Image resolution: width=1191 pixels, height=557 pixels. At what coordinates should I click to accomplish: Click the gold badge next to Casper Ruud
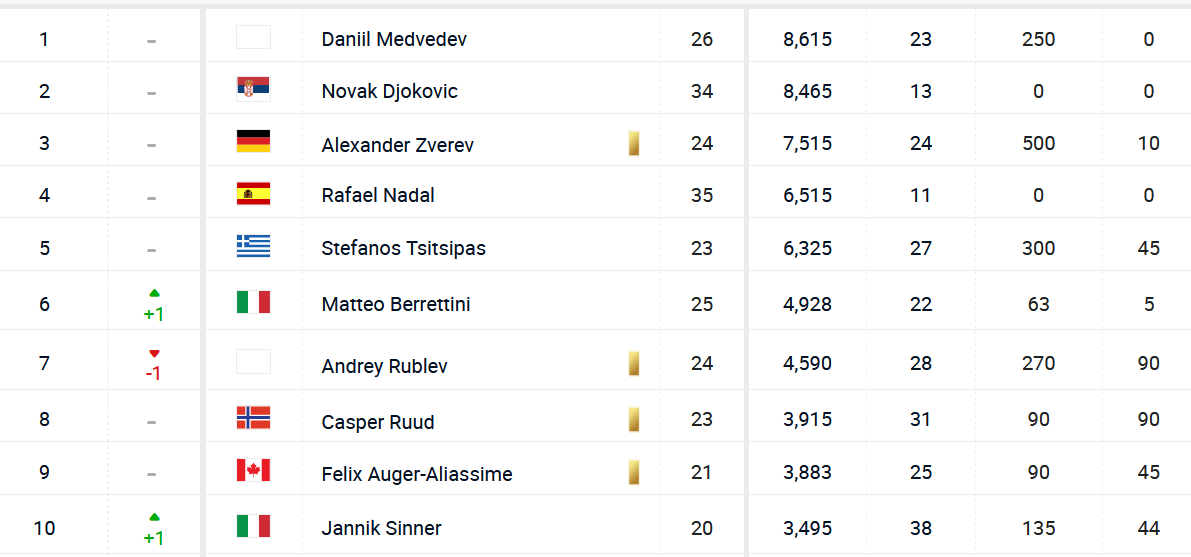[x=634, y=419]
